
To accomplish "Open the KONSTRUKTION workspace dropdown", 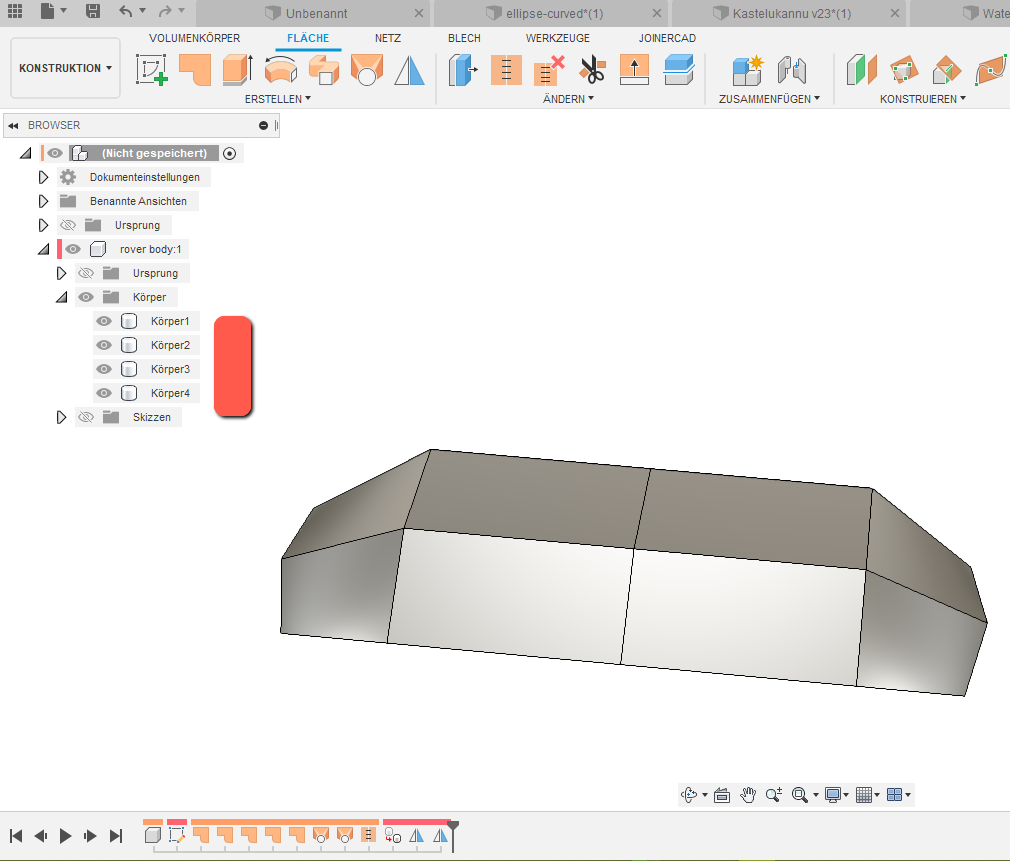I will [x=65, y=68].
